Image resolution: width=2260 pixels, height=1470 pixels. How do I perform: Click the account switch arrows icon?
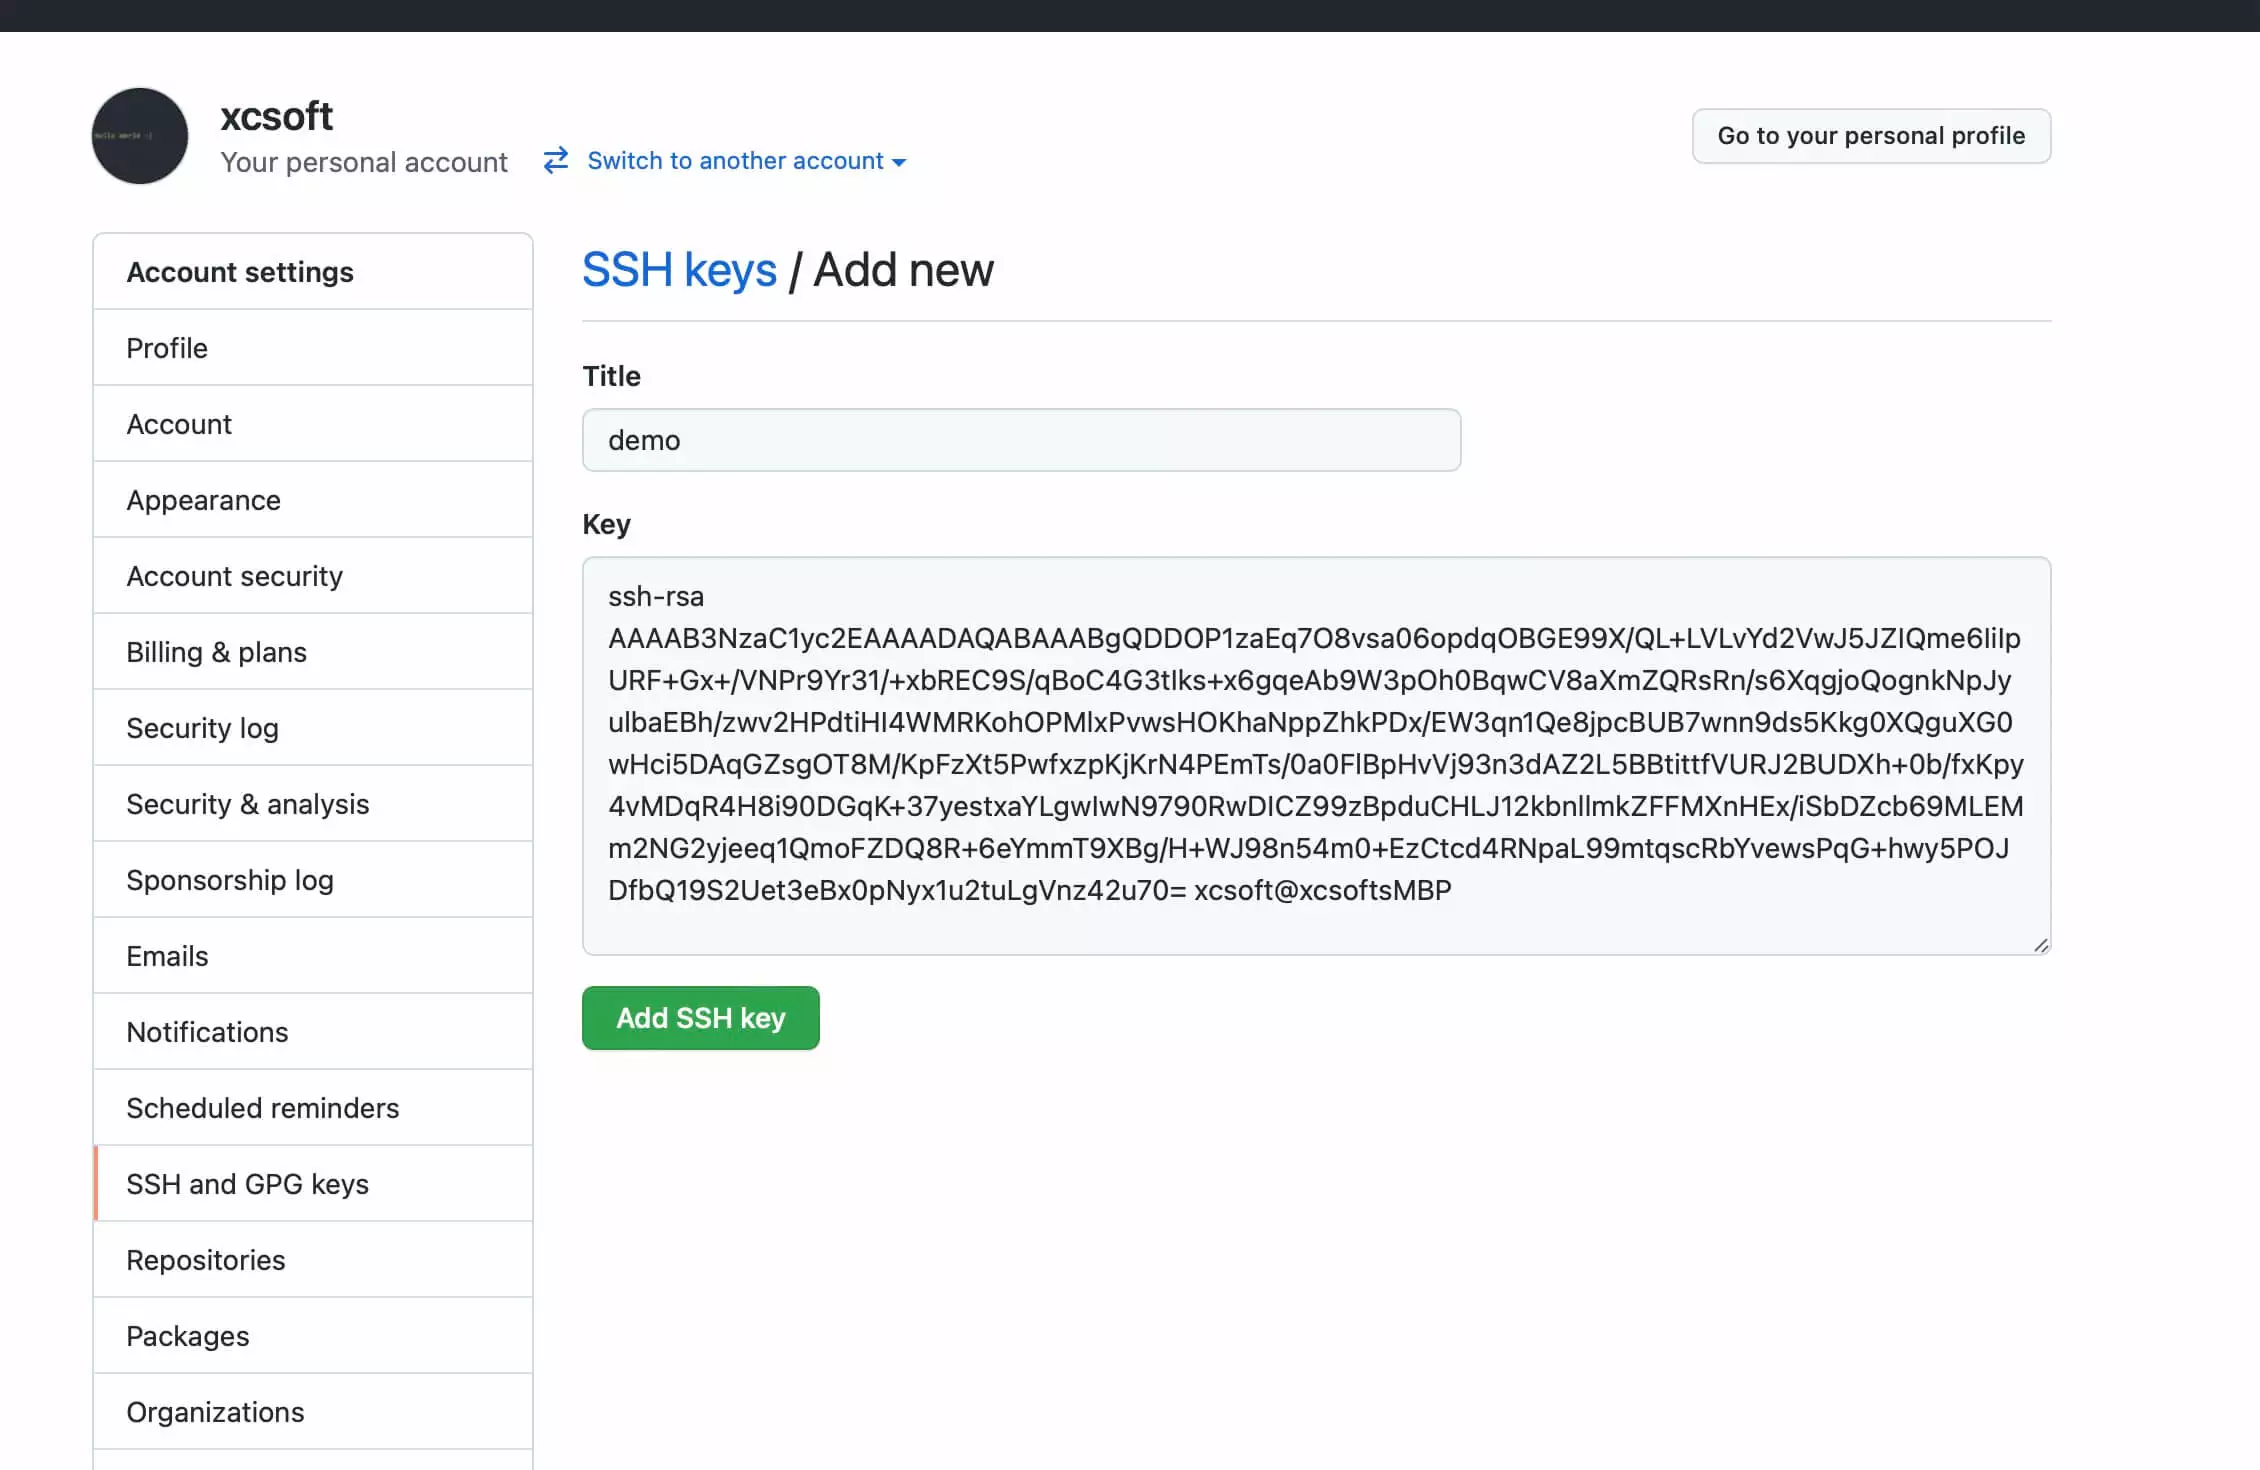click(x=555, y=161)
